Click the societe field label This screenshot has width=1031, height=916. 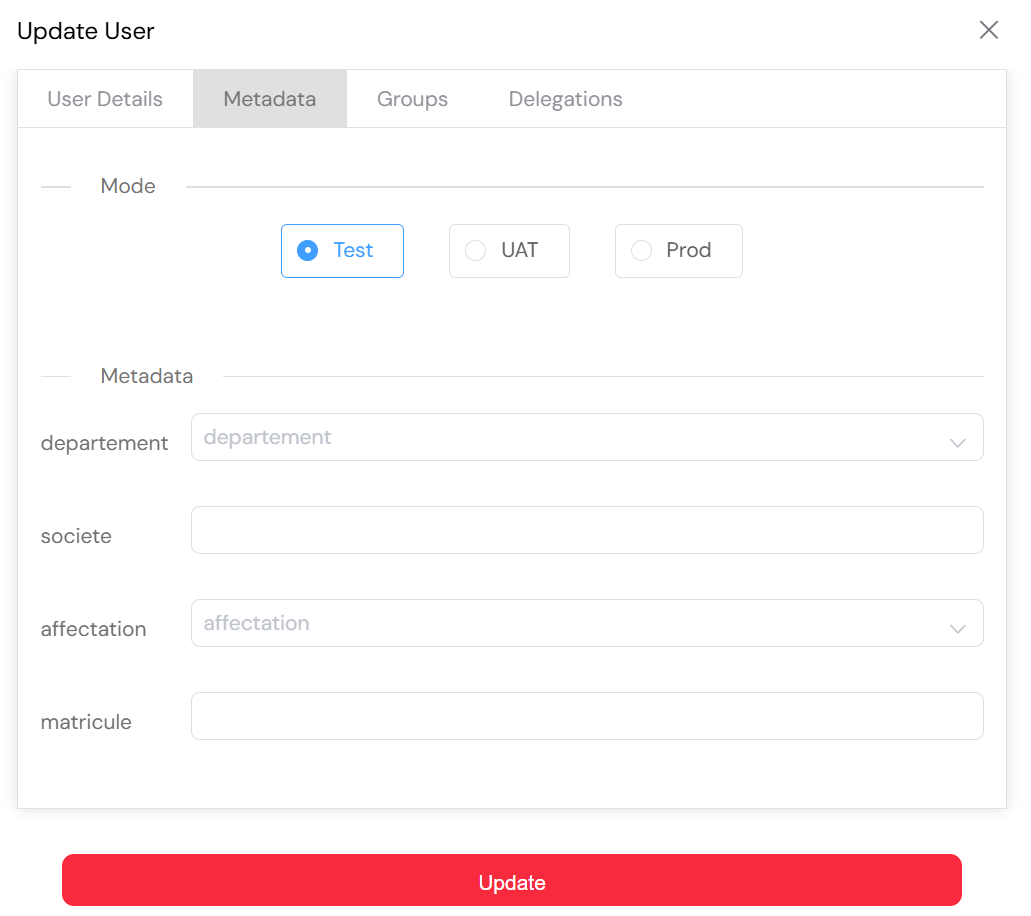point(76,536)
